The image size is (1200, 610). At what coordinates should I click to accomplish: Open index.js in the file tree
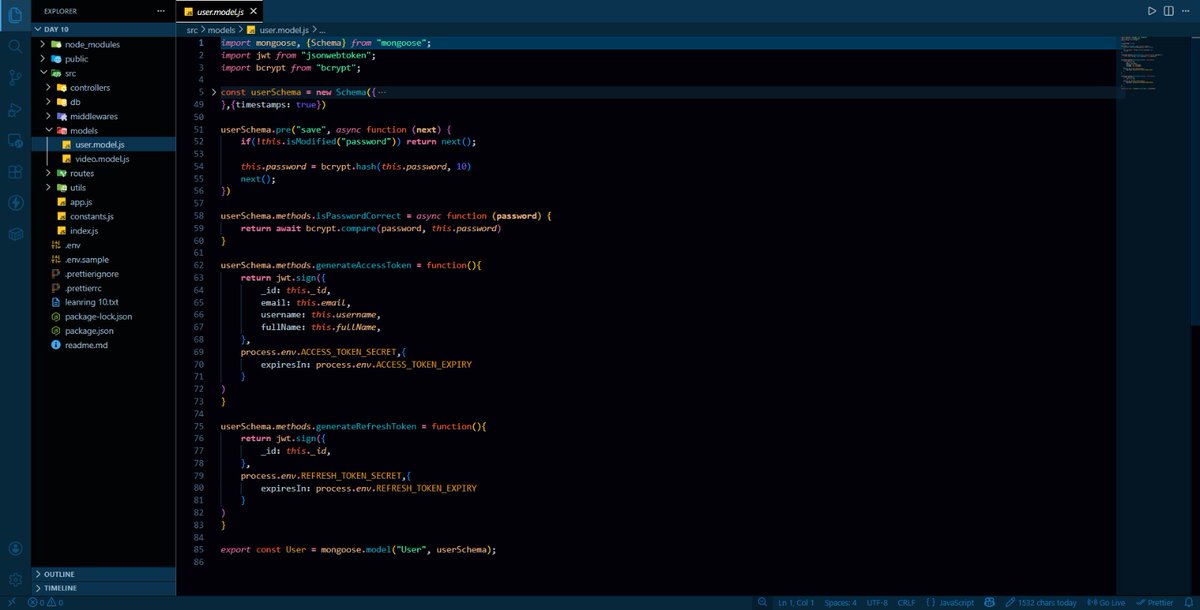103,230
